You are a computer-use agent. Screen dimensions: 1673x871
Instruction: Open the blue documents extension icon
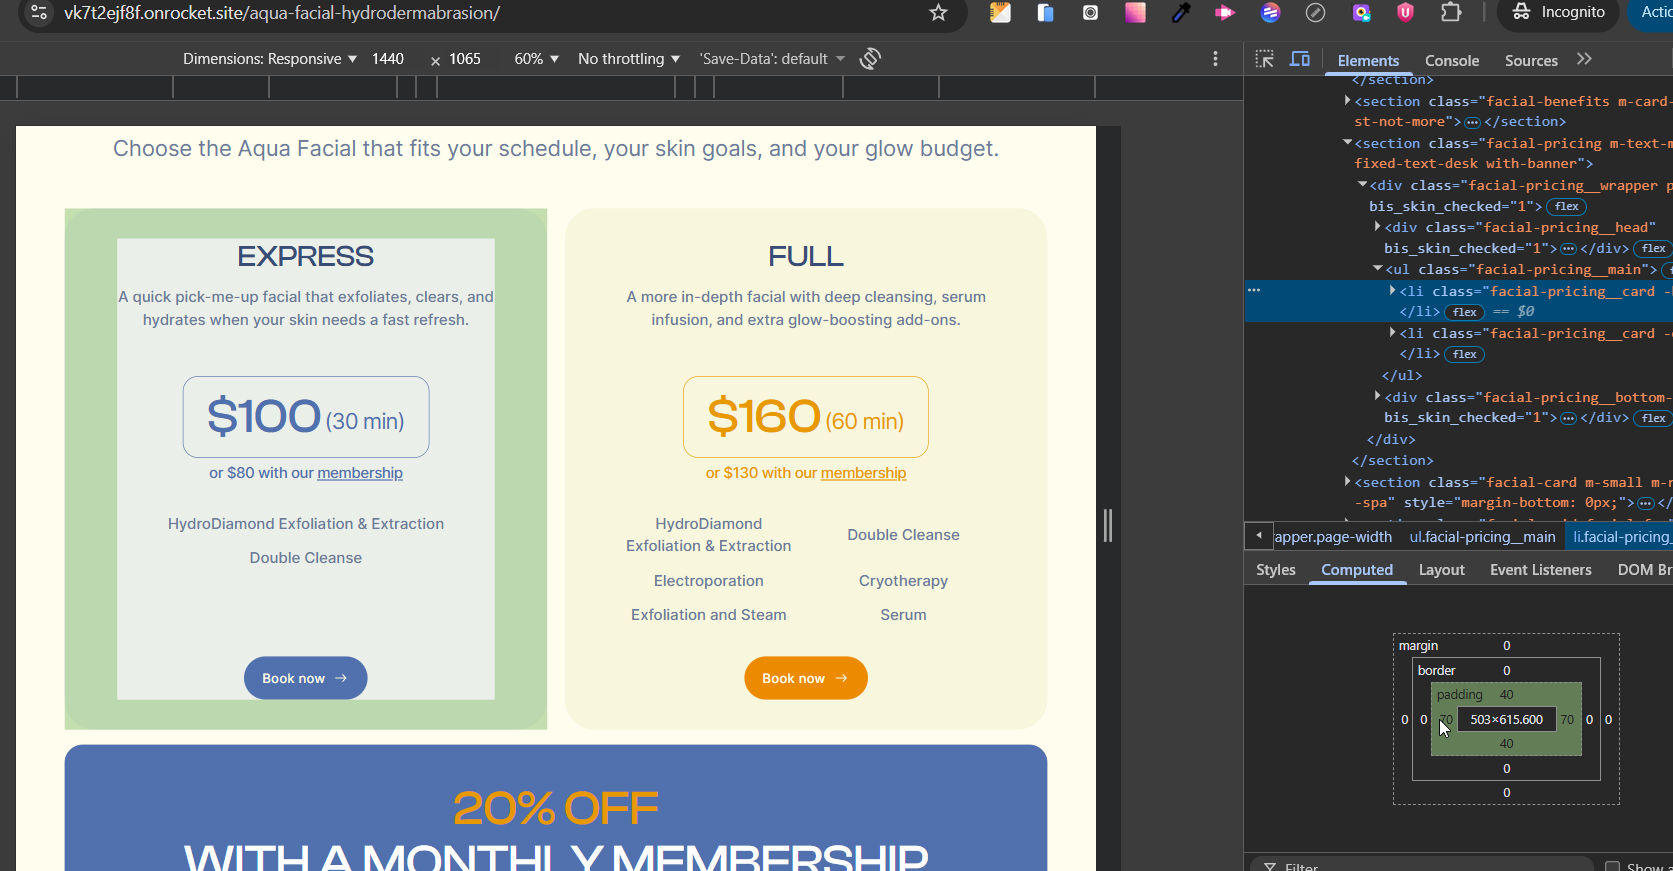pyautogui.click(x=1045, y=13)
